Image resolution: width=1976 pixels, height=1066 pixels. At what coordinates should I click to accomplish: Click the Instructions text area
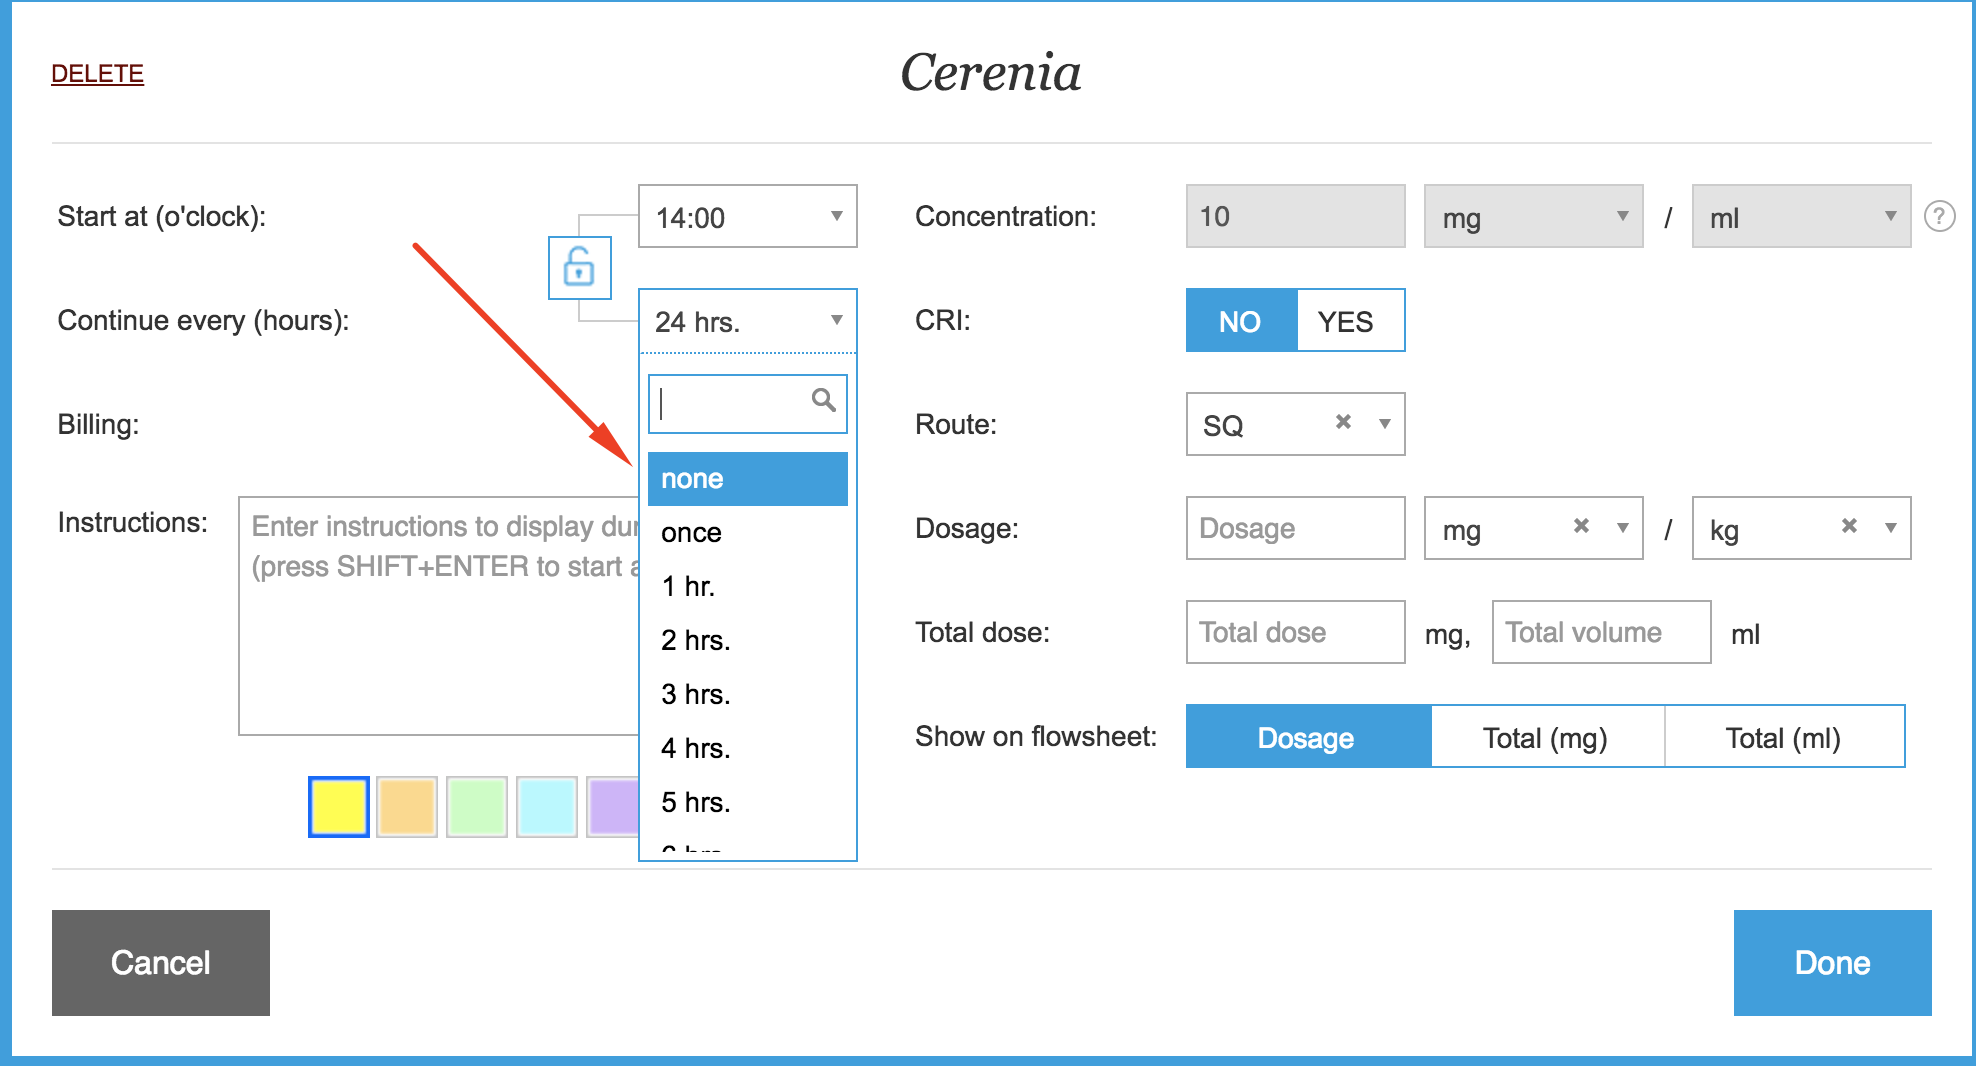pos(439,616)
